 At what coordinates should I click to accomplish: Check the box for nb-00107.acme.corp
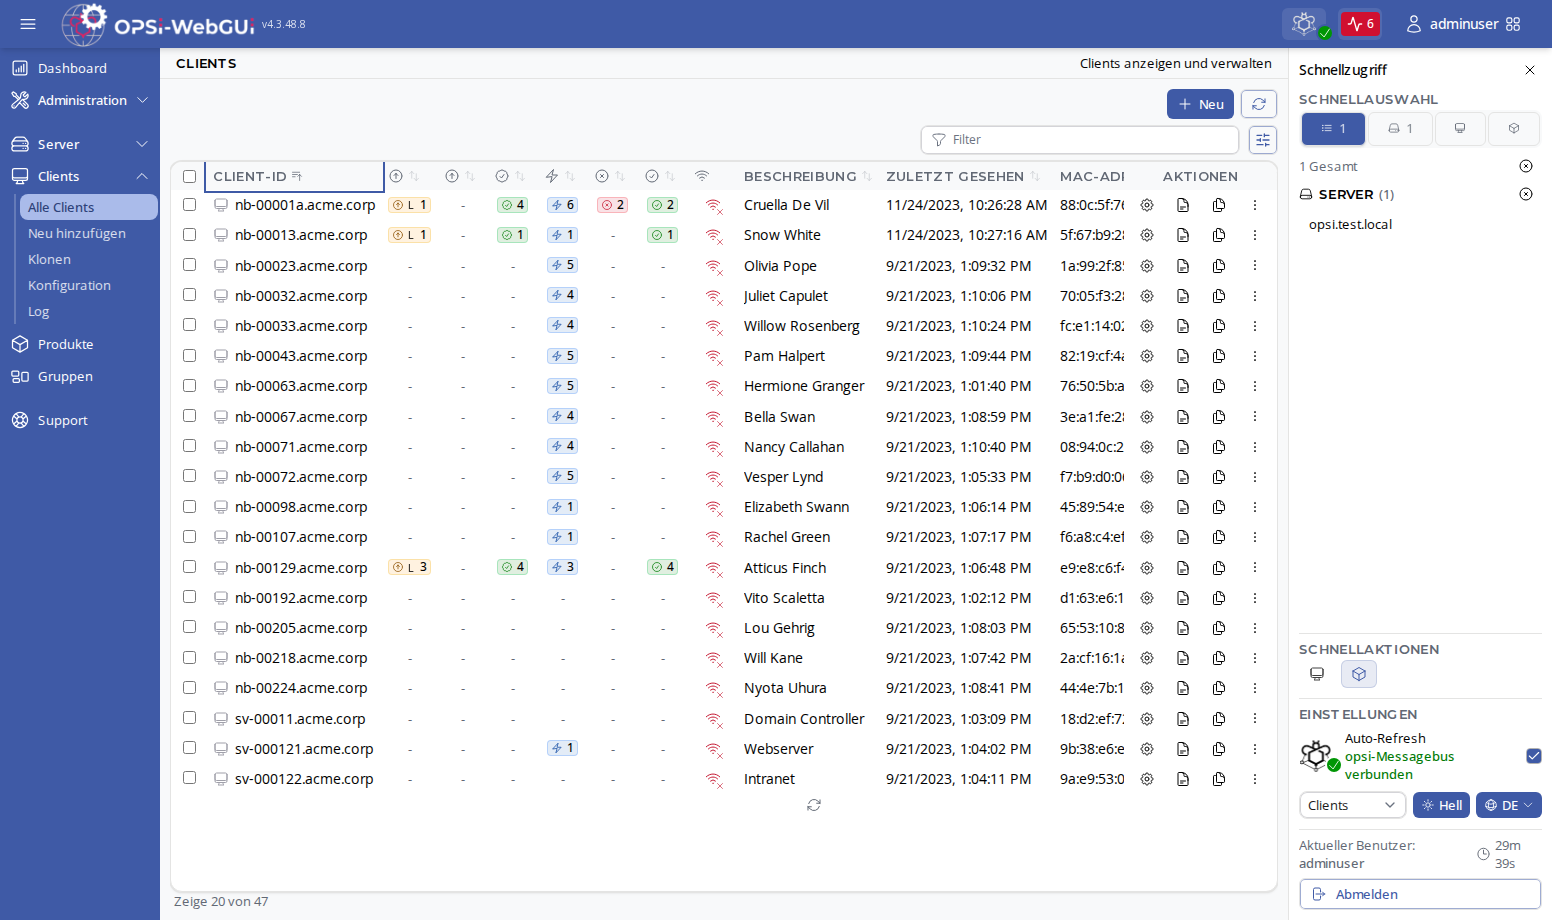[x=189, y=536]
